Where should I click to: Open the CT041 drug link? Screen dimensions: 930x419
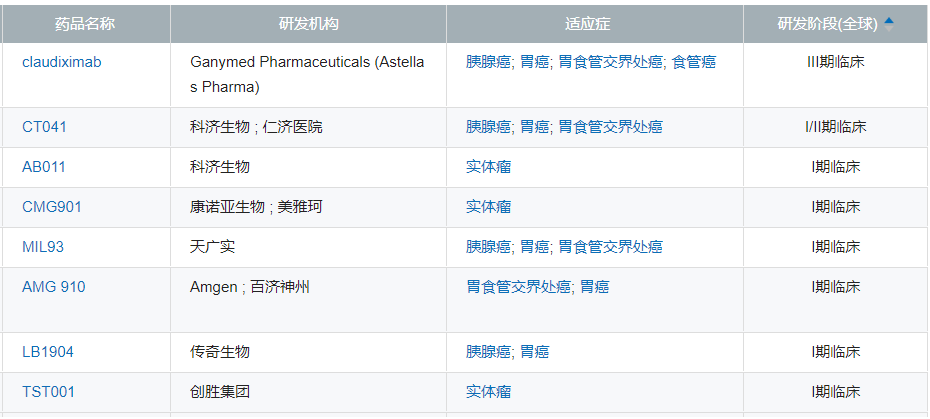click(45, 127)
